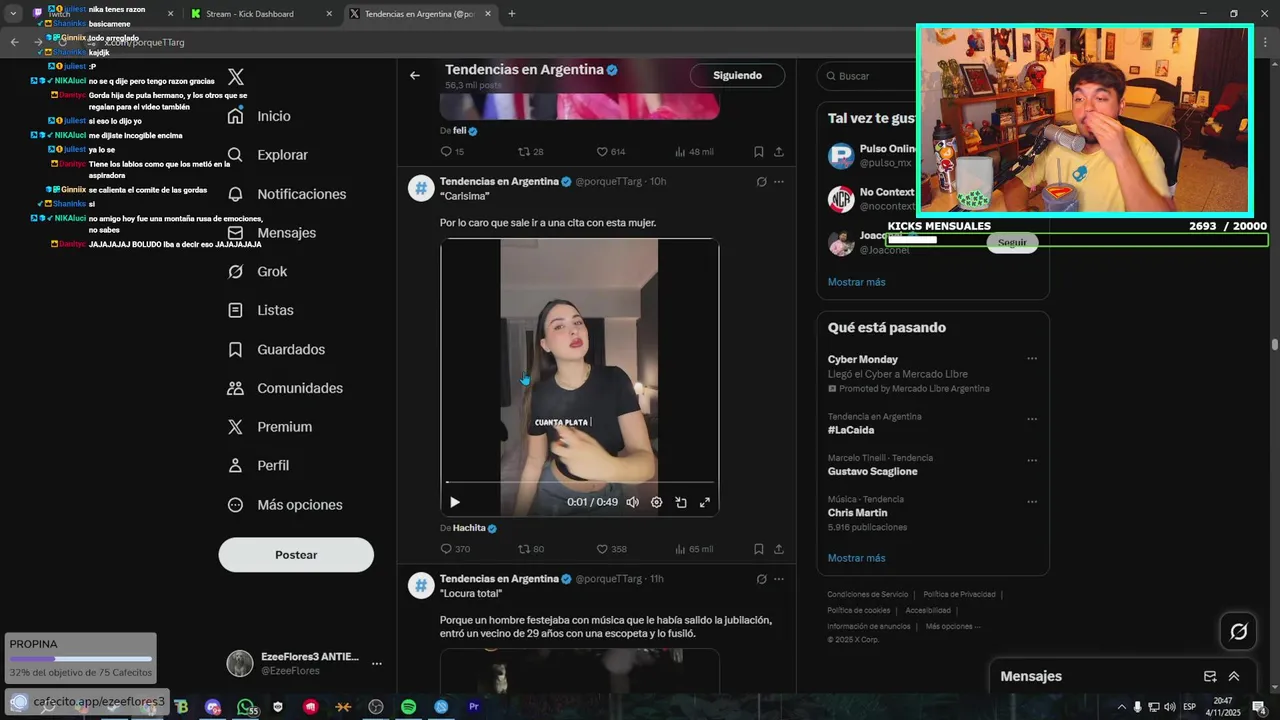Open Hachita video credit link
1280x720 pixels.
[474, 528]
